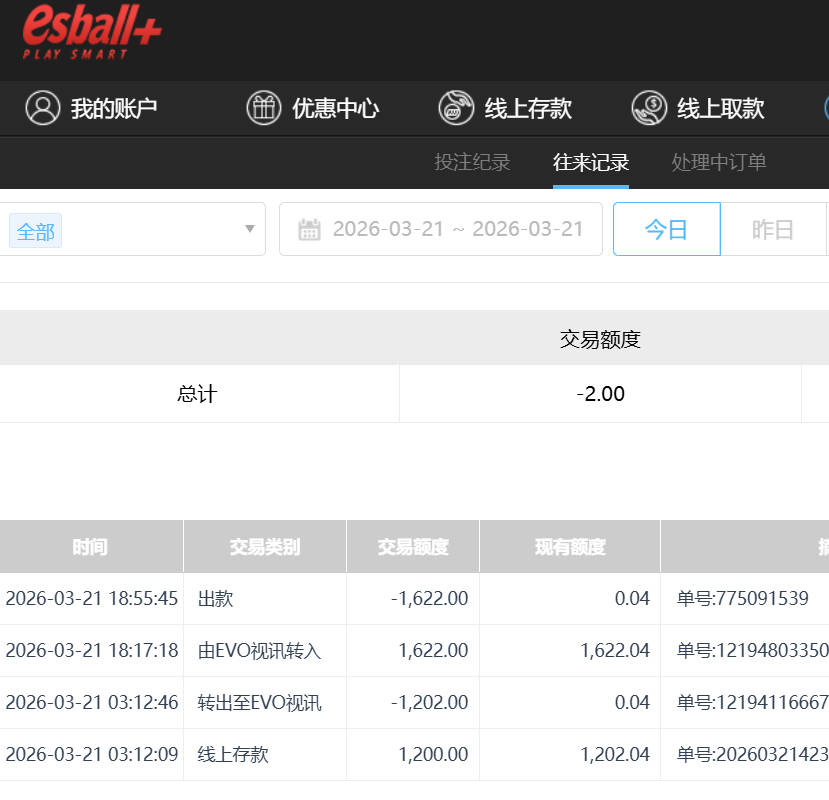Click the 线上存款 deposit icon
829x800 pixels.
coord(456,108)
